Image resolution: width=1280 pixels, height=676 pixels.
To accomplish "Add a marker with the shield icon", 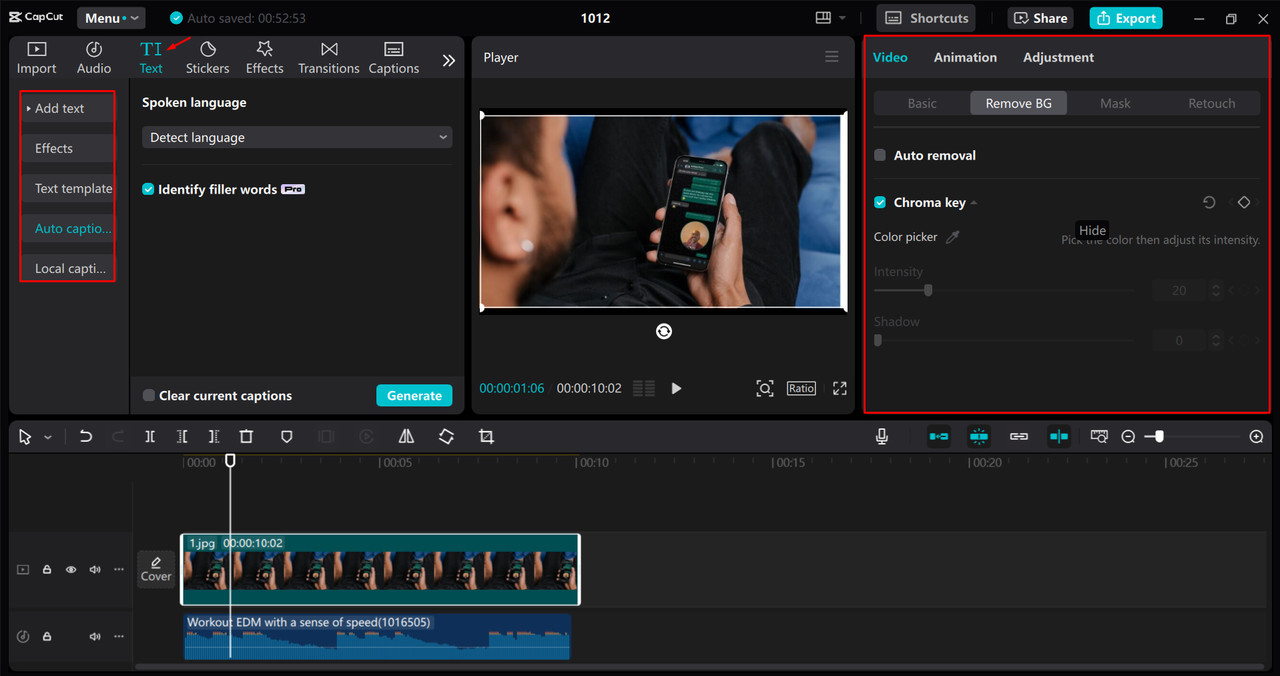I will click(286, 437).
